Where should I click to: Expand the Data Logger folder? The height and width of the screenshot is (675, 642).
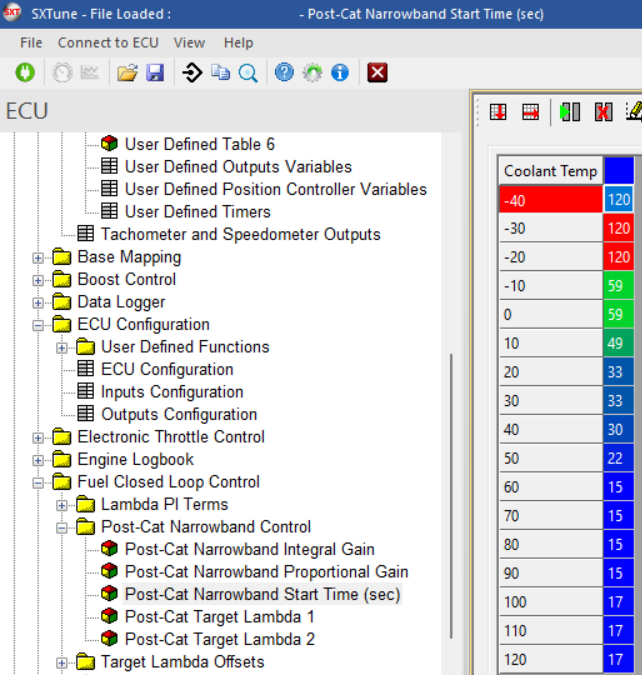38,303
